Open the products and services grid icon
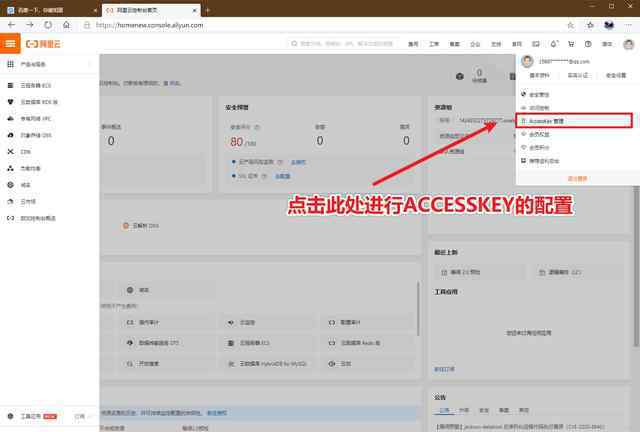640x432 pixels. pyautogui.click(x=11, y=64)
